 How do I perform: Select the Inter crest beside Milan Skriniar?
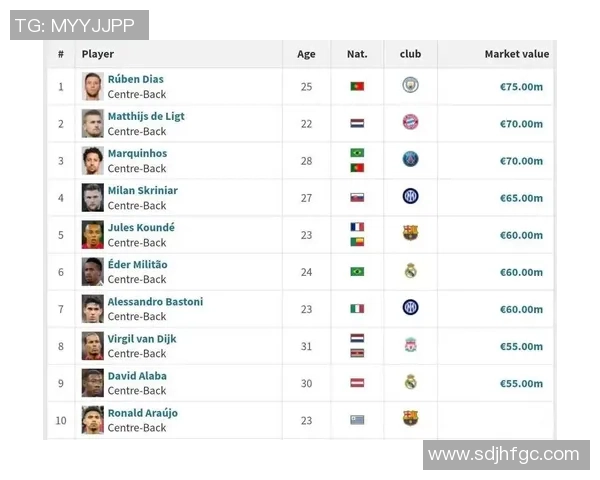pos(410,197)
